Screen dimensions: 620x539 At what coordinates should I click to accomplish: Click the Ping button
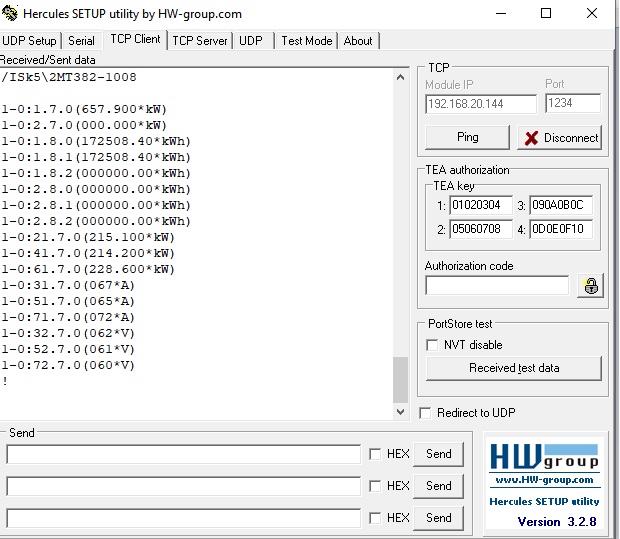point(467,137)
